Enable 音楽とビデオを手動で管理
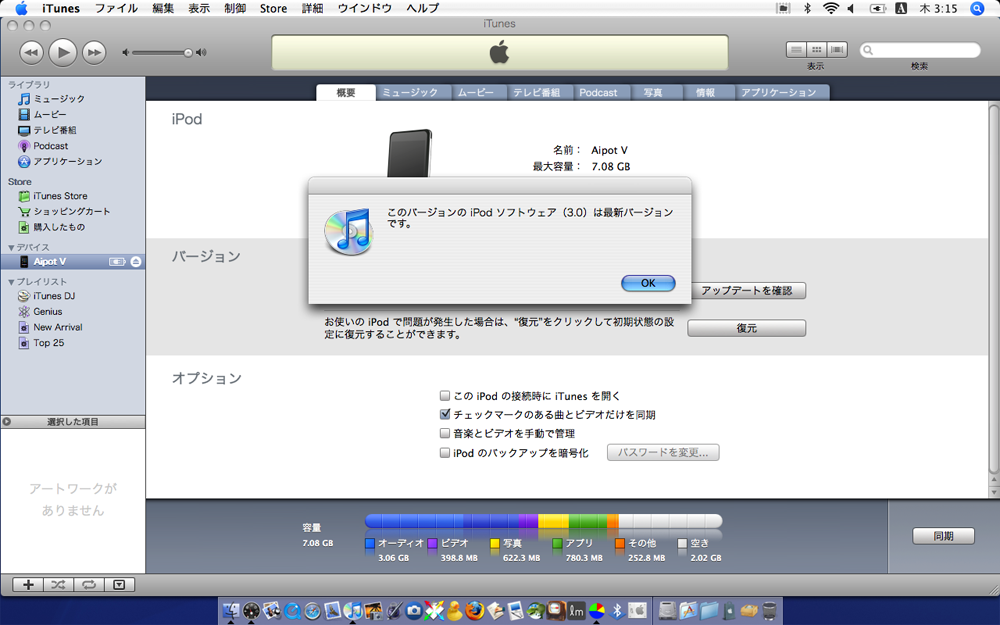 pos(445,434)
